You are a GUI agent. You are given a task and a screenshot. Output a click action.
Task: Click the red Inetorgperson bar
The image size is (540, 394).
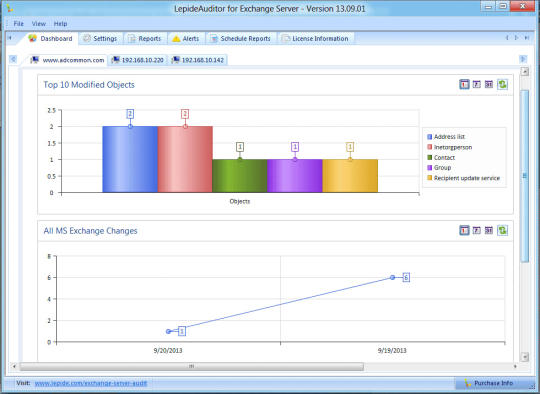185,159
